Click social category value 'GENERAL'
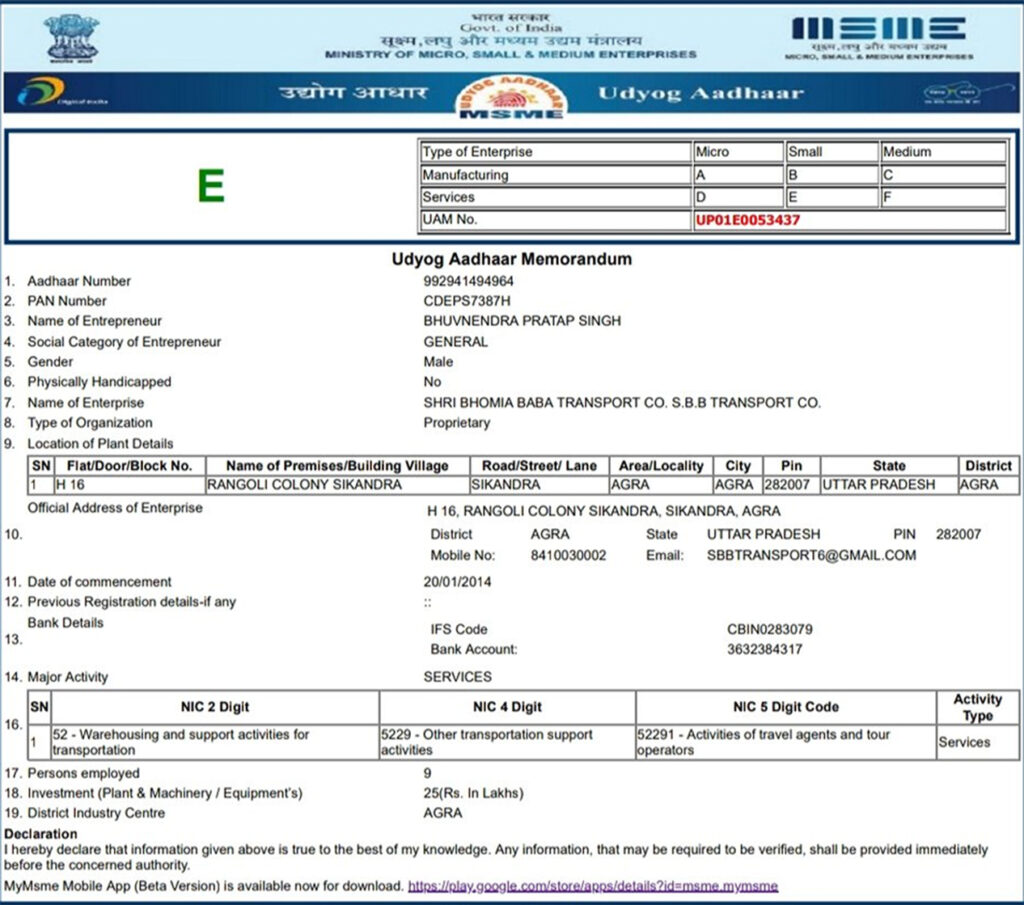The width and height of the screenshot is (1024, 905). click(x=455, y=342)
